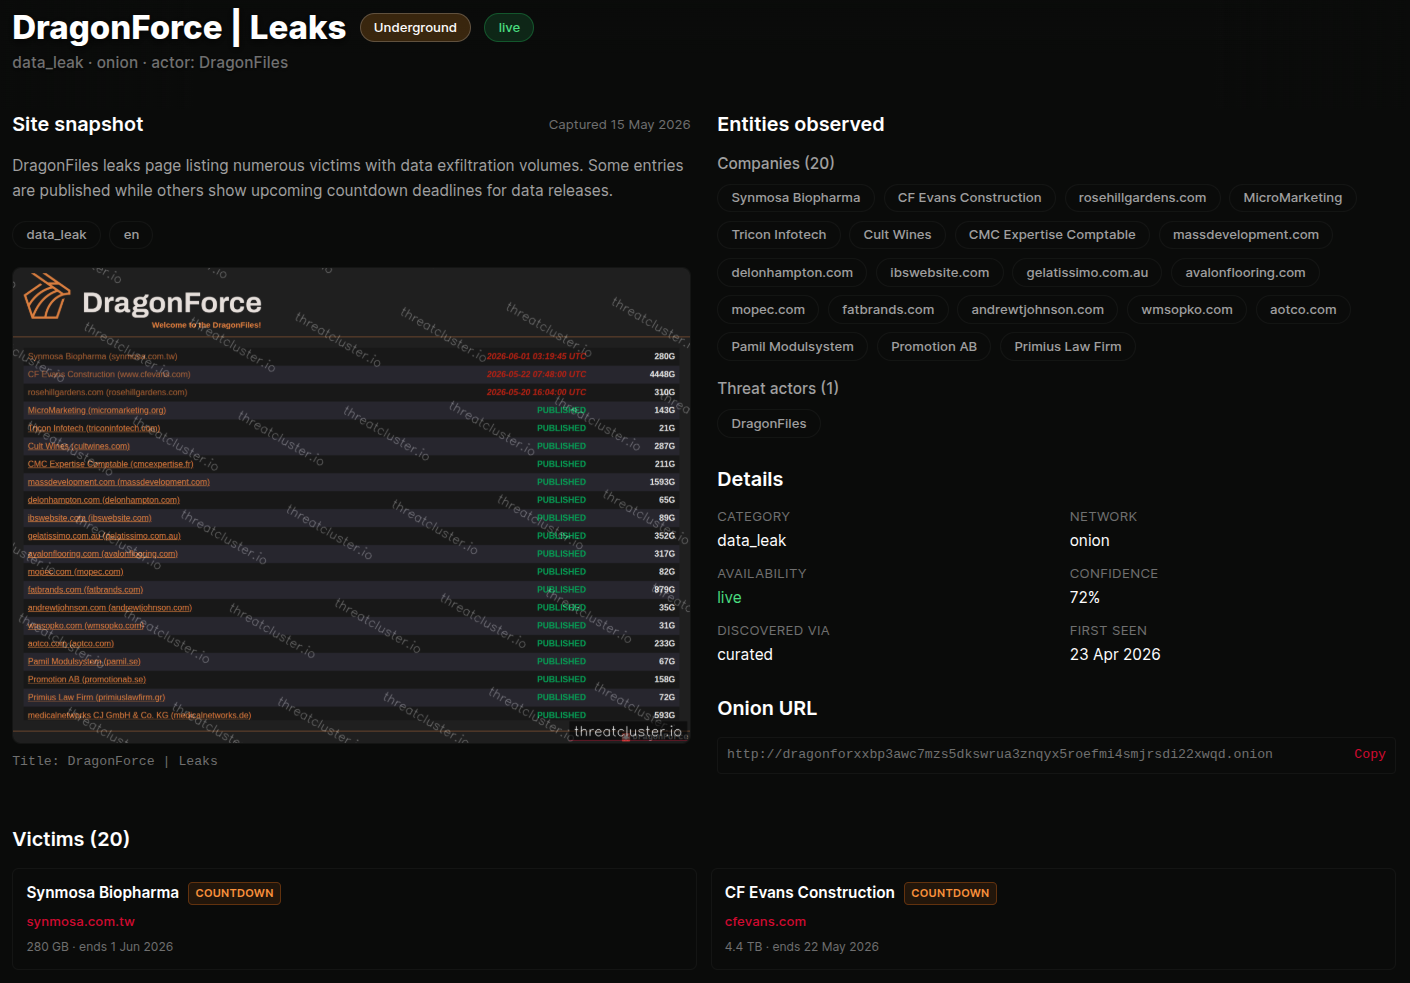Click the "Victims (20)" section heading
The image size is (1410, 983).
(71, 840)
